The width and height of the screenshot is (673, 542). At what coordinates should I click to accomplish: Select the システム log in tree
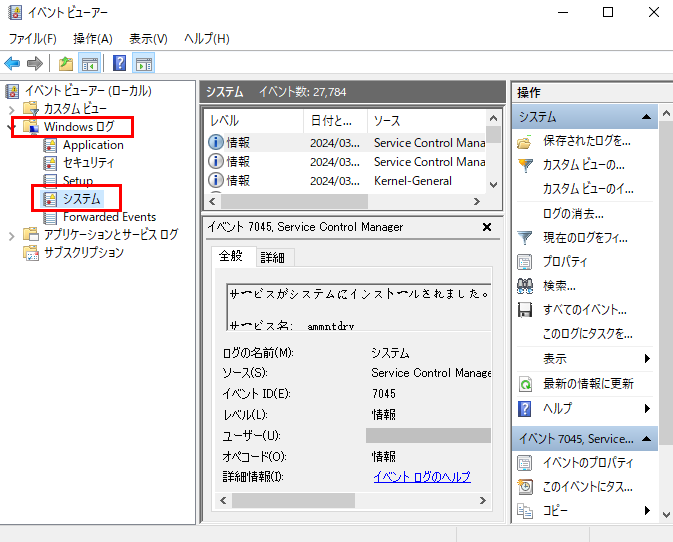click(82, 199)
